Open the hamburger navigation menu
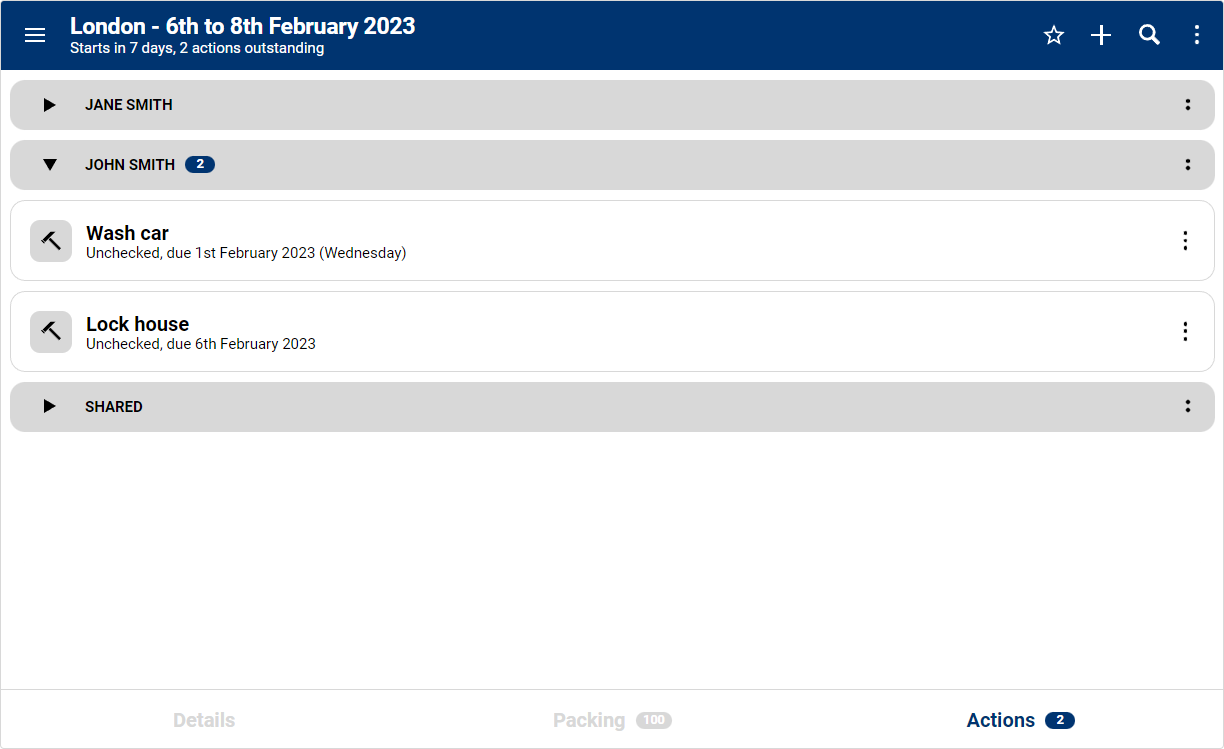The width and height of the screenshot is (1224, 749). click(35, 35)
